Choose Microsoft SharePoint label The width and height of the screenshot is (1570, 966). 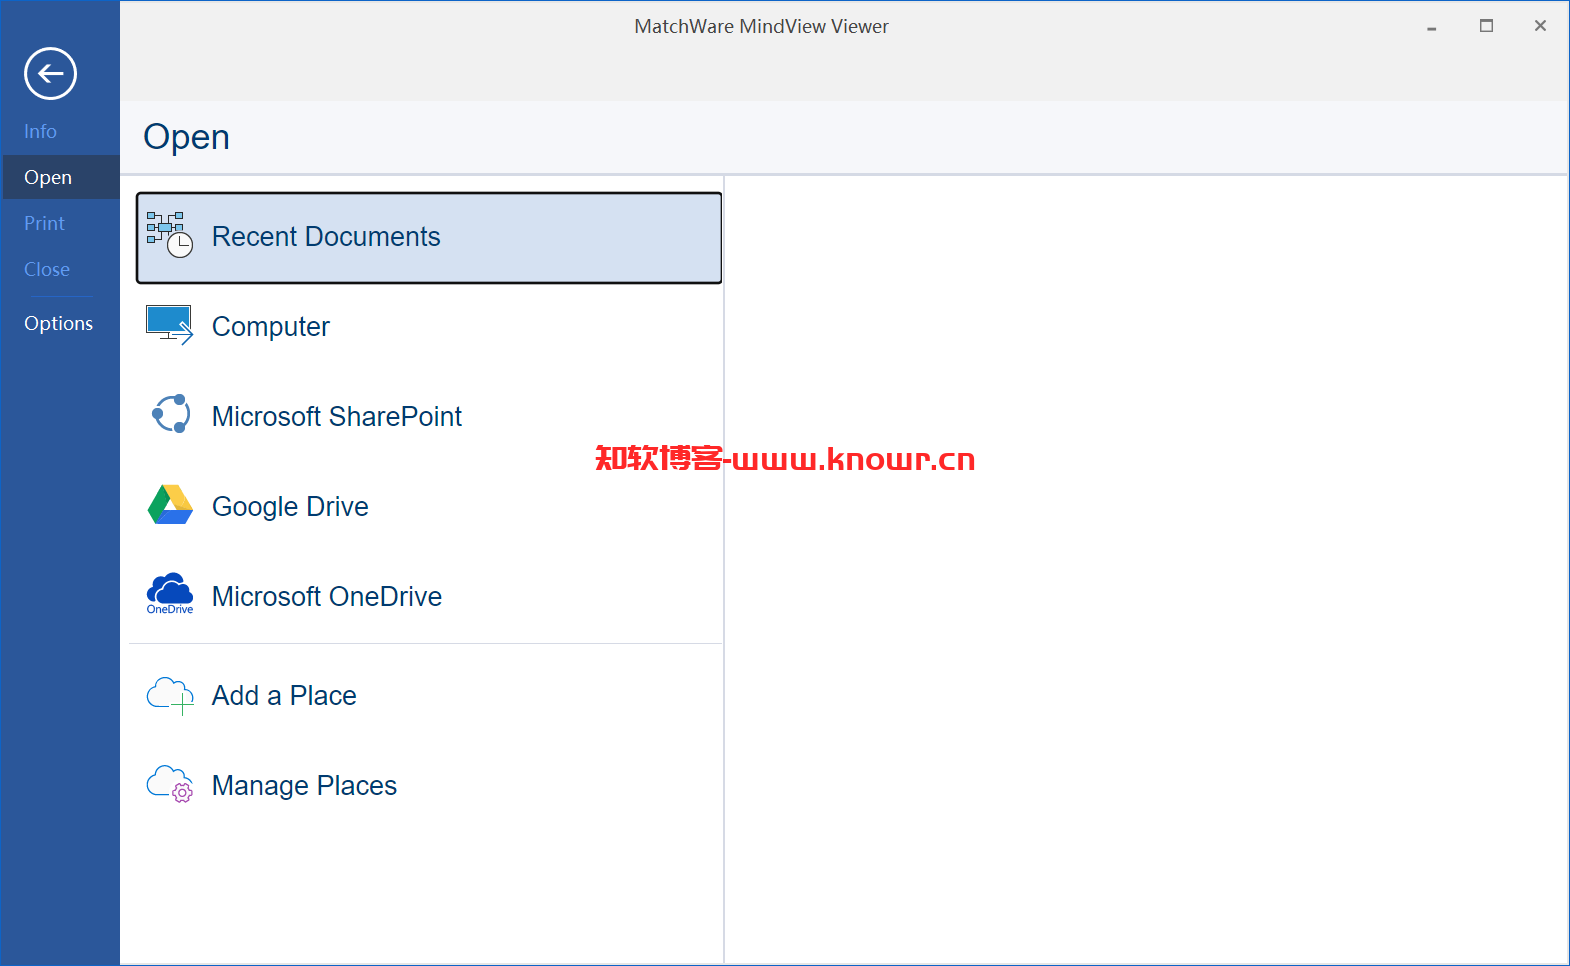click(x=337, y=417)
